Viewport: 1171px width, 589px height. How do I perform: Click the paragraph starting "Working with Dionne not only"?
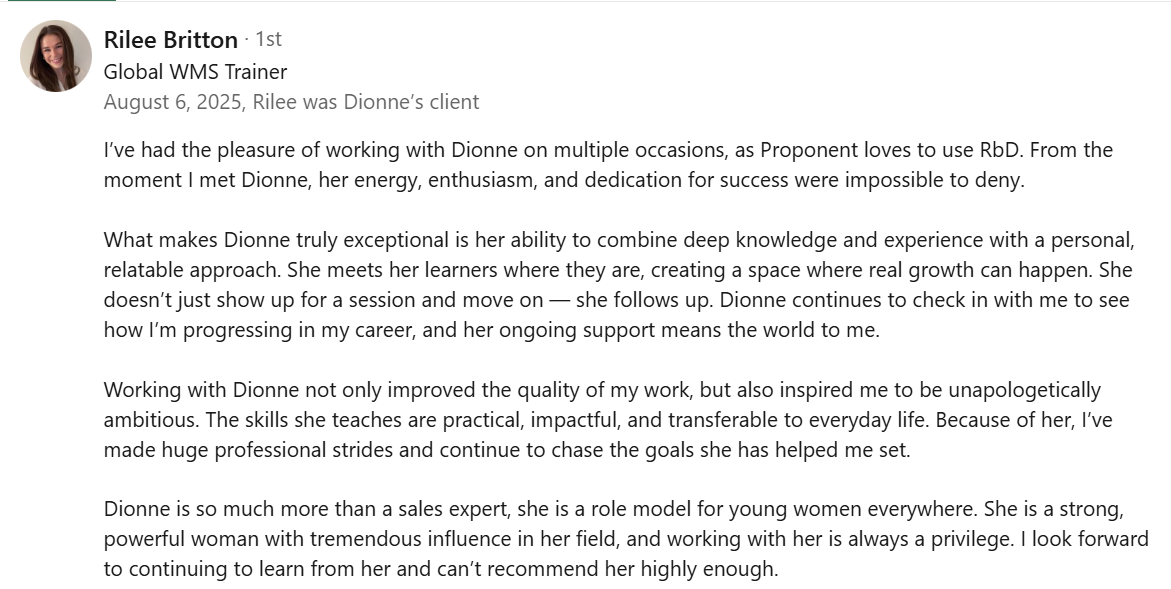tap(608, 420)
